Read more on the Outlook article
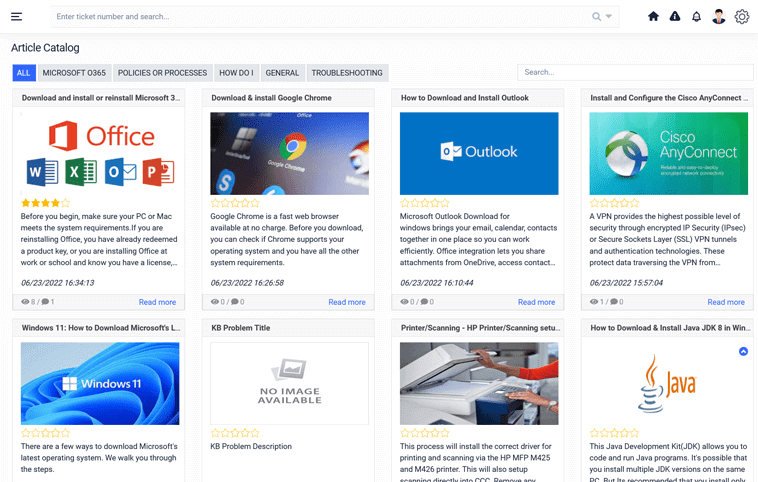This screenshot has width=758, height=482. click(x=537, y=302)
